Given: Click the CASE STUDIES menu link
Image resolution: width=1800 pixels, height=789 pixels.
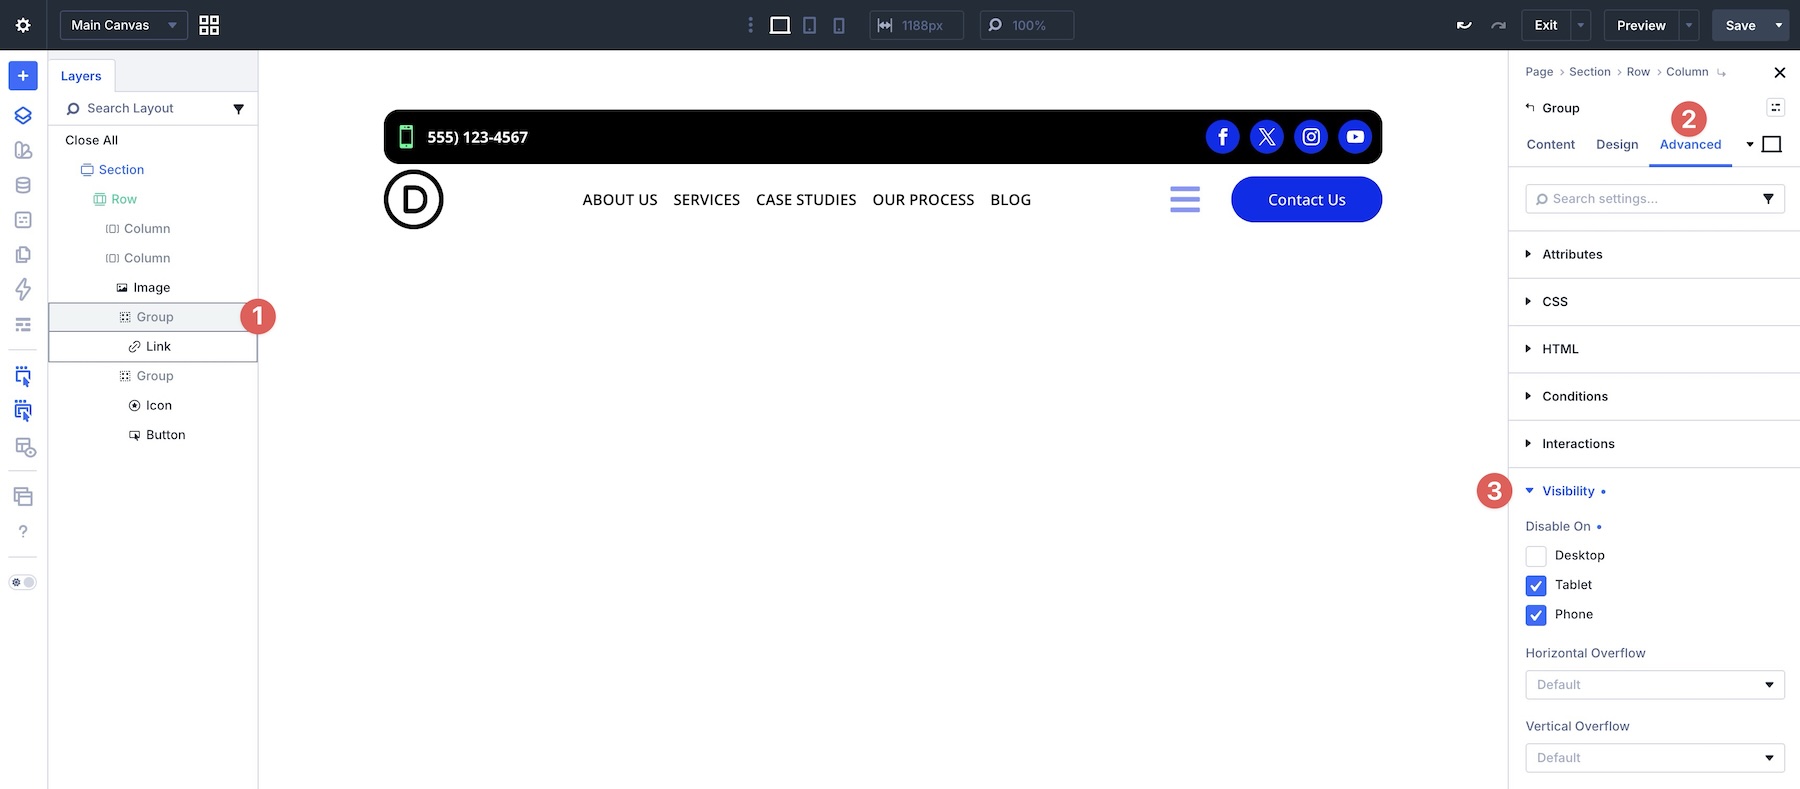Looking at the screenshot, I should [806, 200].
